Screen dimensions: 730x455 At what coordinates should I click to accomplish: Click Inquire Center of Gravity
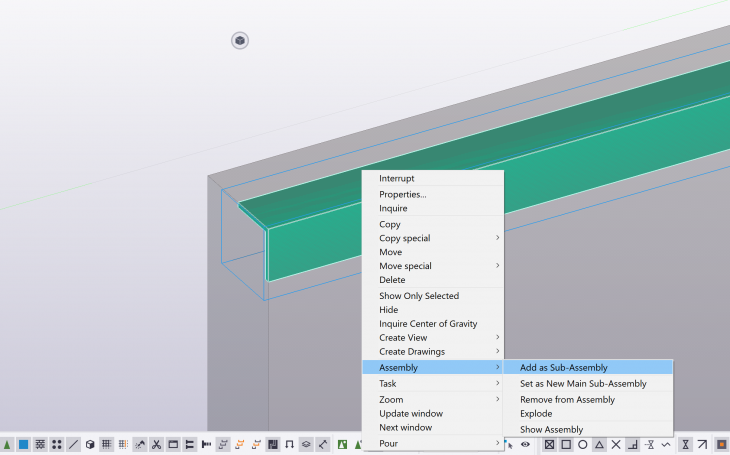click(x=428, y=324)
